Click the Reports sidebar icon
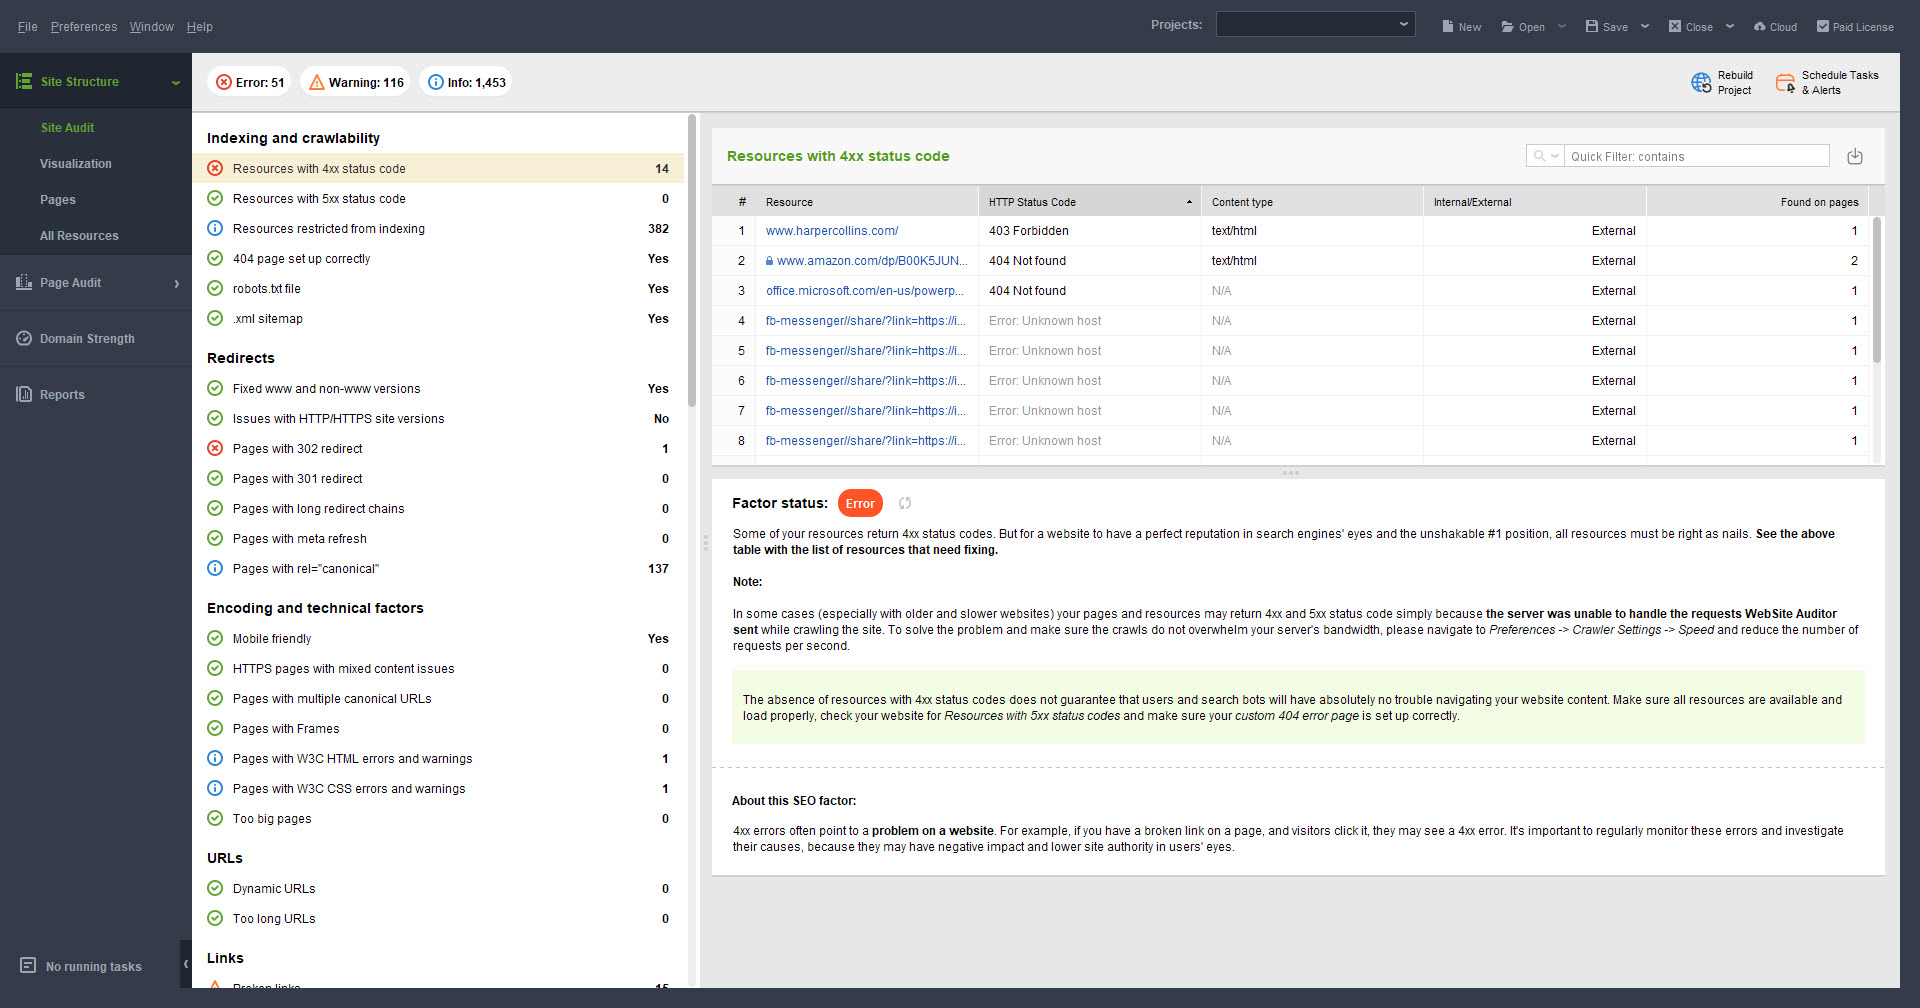Viewport: 1920px width, 1008px height. pos(24,395)
